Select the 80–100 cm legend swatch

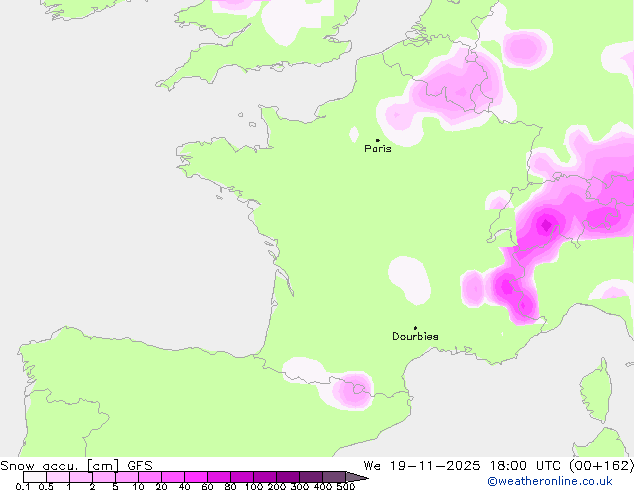[x=242, y=477]
